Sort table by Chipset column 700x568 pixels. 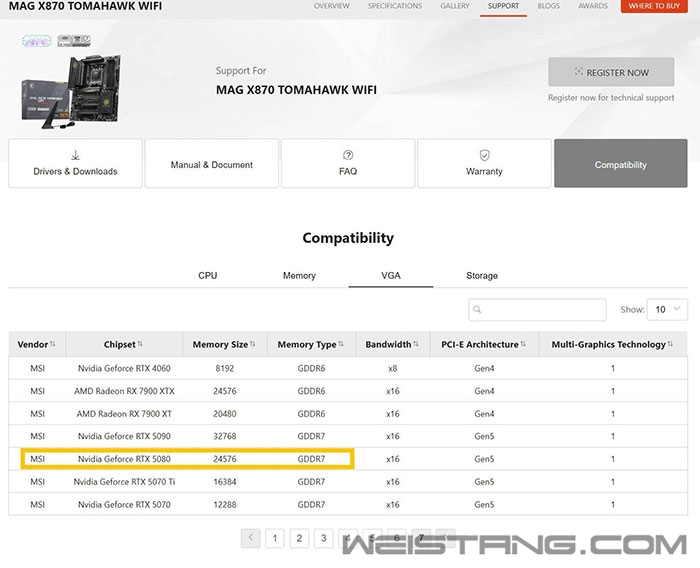coord(124,344)
